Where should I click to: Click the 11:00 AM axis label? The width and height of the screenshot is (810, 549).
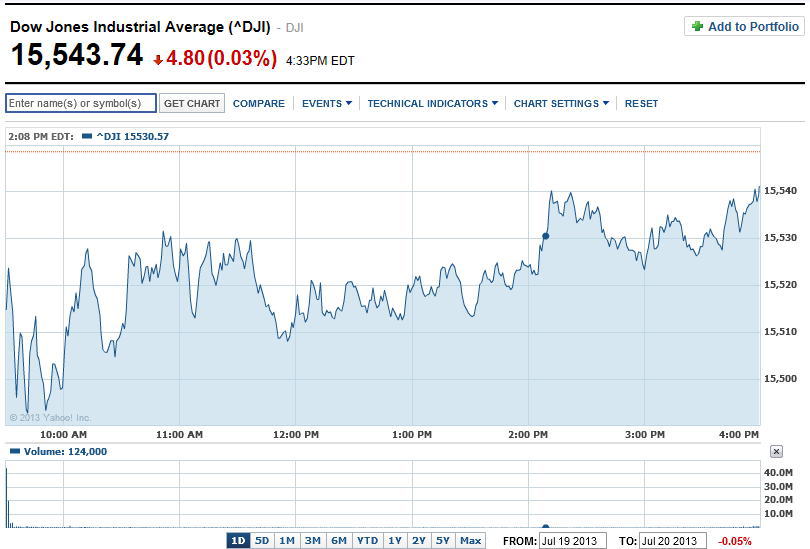coord(179,435)
